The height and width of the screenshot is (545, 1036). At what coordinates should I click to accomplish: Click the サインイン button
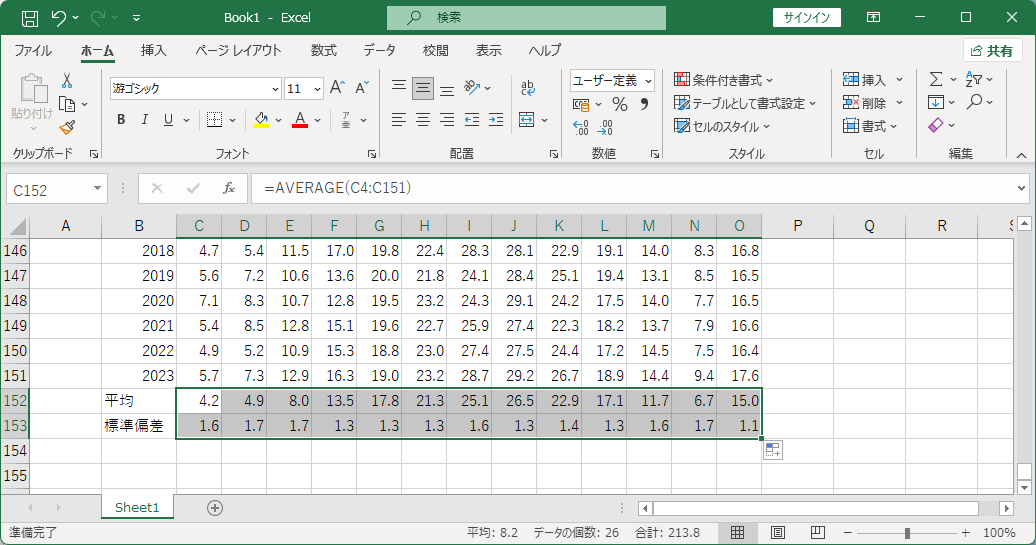(x=807, y=18)
